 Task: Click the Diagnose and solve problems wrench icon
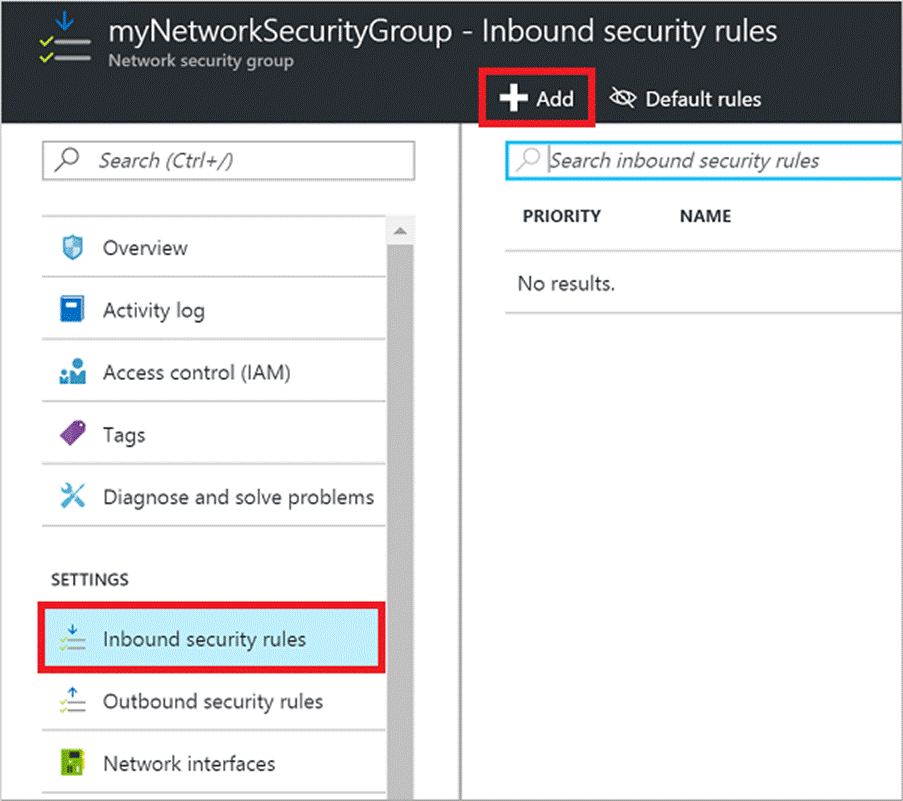pyautogui.click(x=73, y=497)
